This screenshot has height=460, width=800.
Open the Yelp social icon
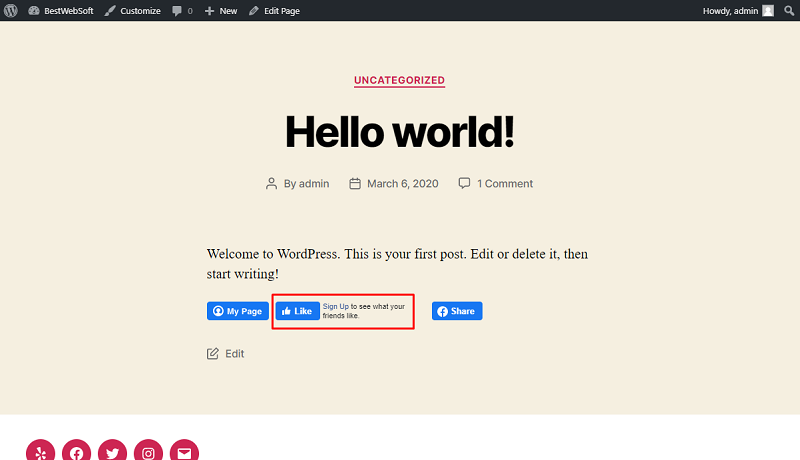(40, 451)
